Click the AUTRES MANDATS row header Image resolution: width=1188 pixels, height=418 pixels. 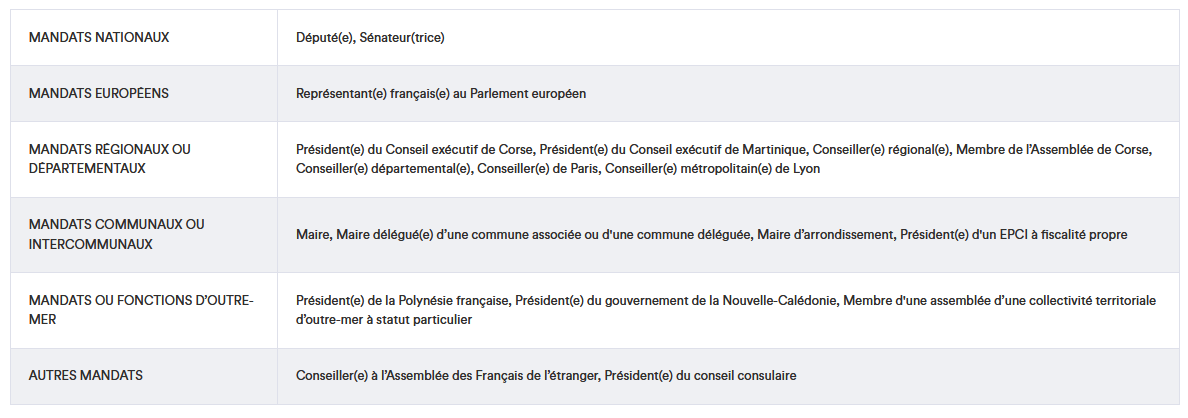pyautogui.click(x=86, y=375)
